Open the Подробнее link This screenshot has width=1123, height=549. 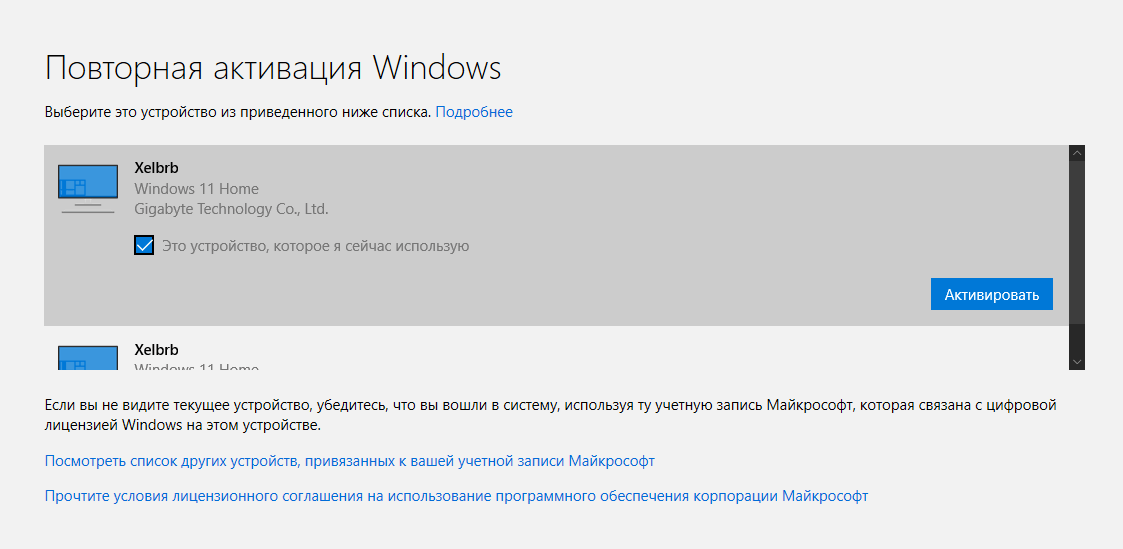coord(474,112)
